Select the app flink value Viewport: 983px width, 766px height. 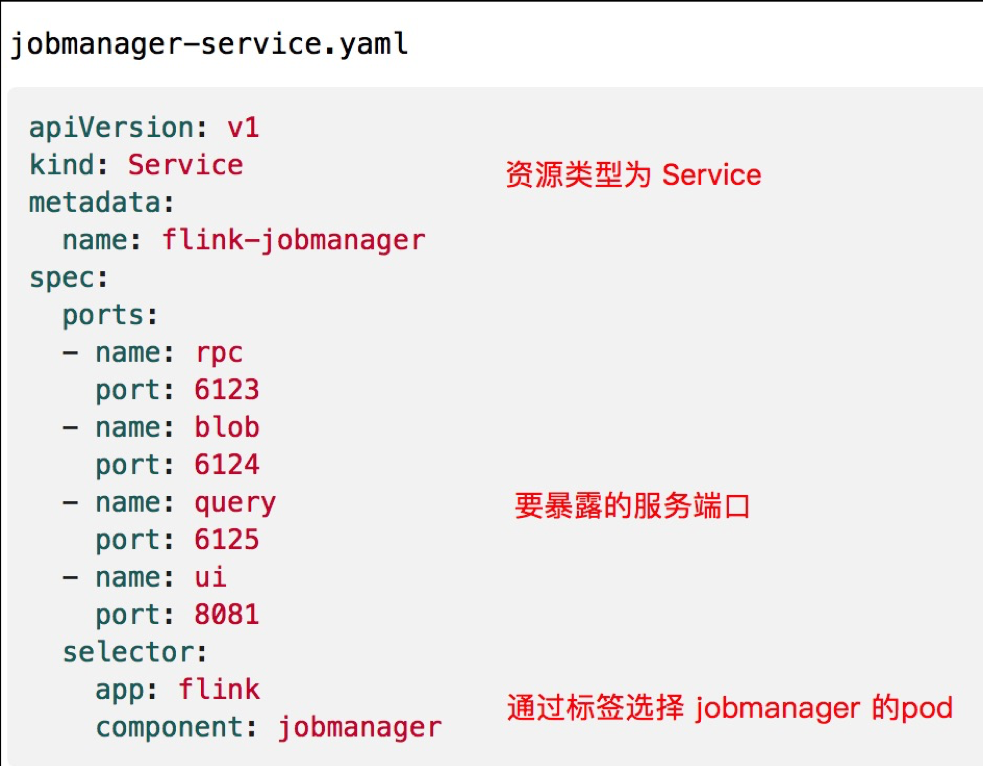219,689
